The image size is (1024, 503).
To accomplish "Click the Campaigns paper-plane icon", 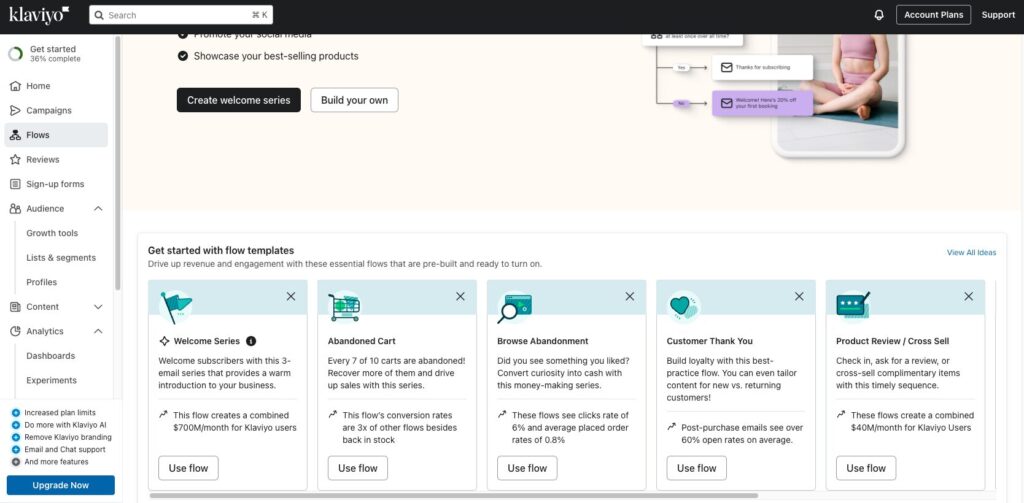I will coord(15,110).
